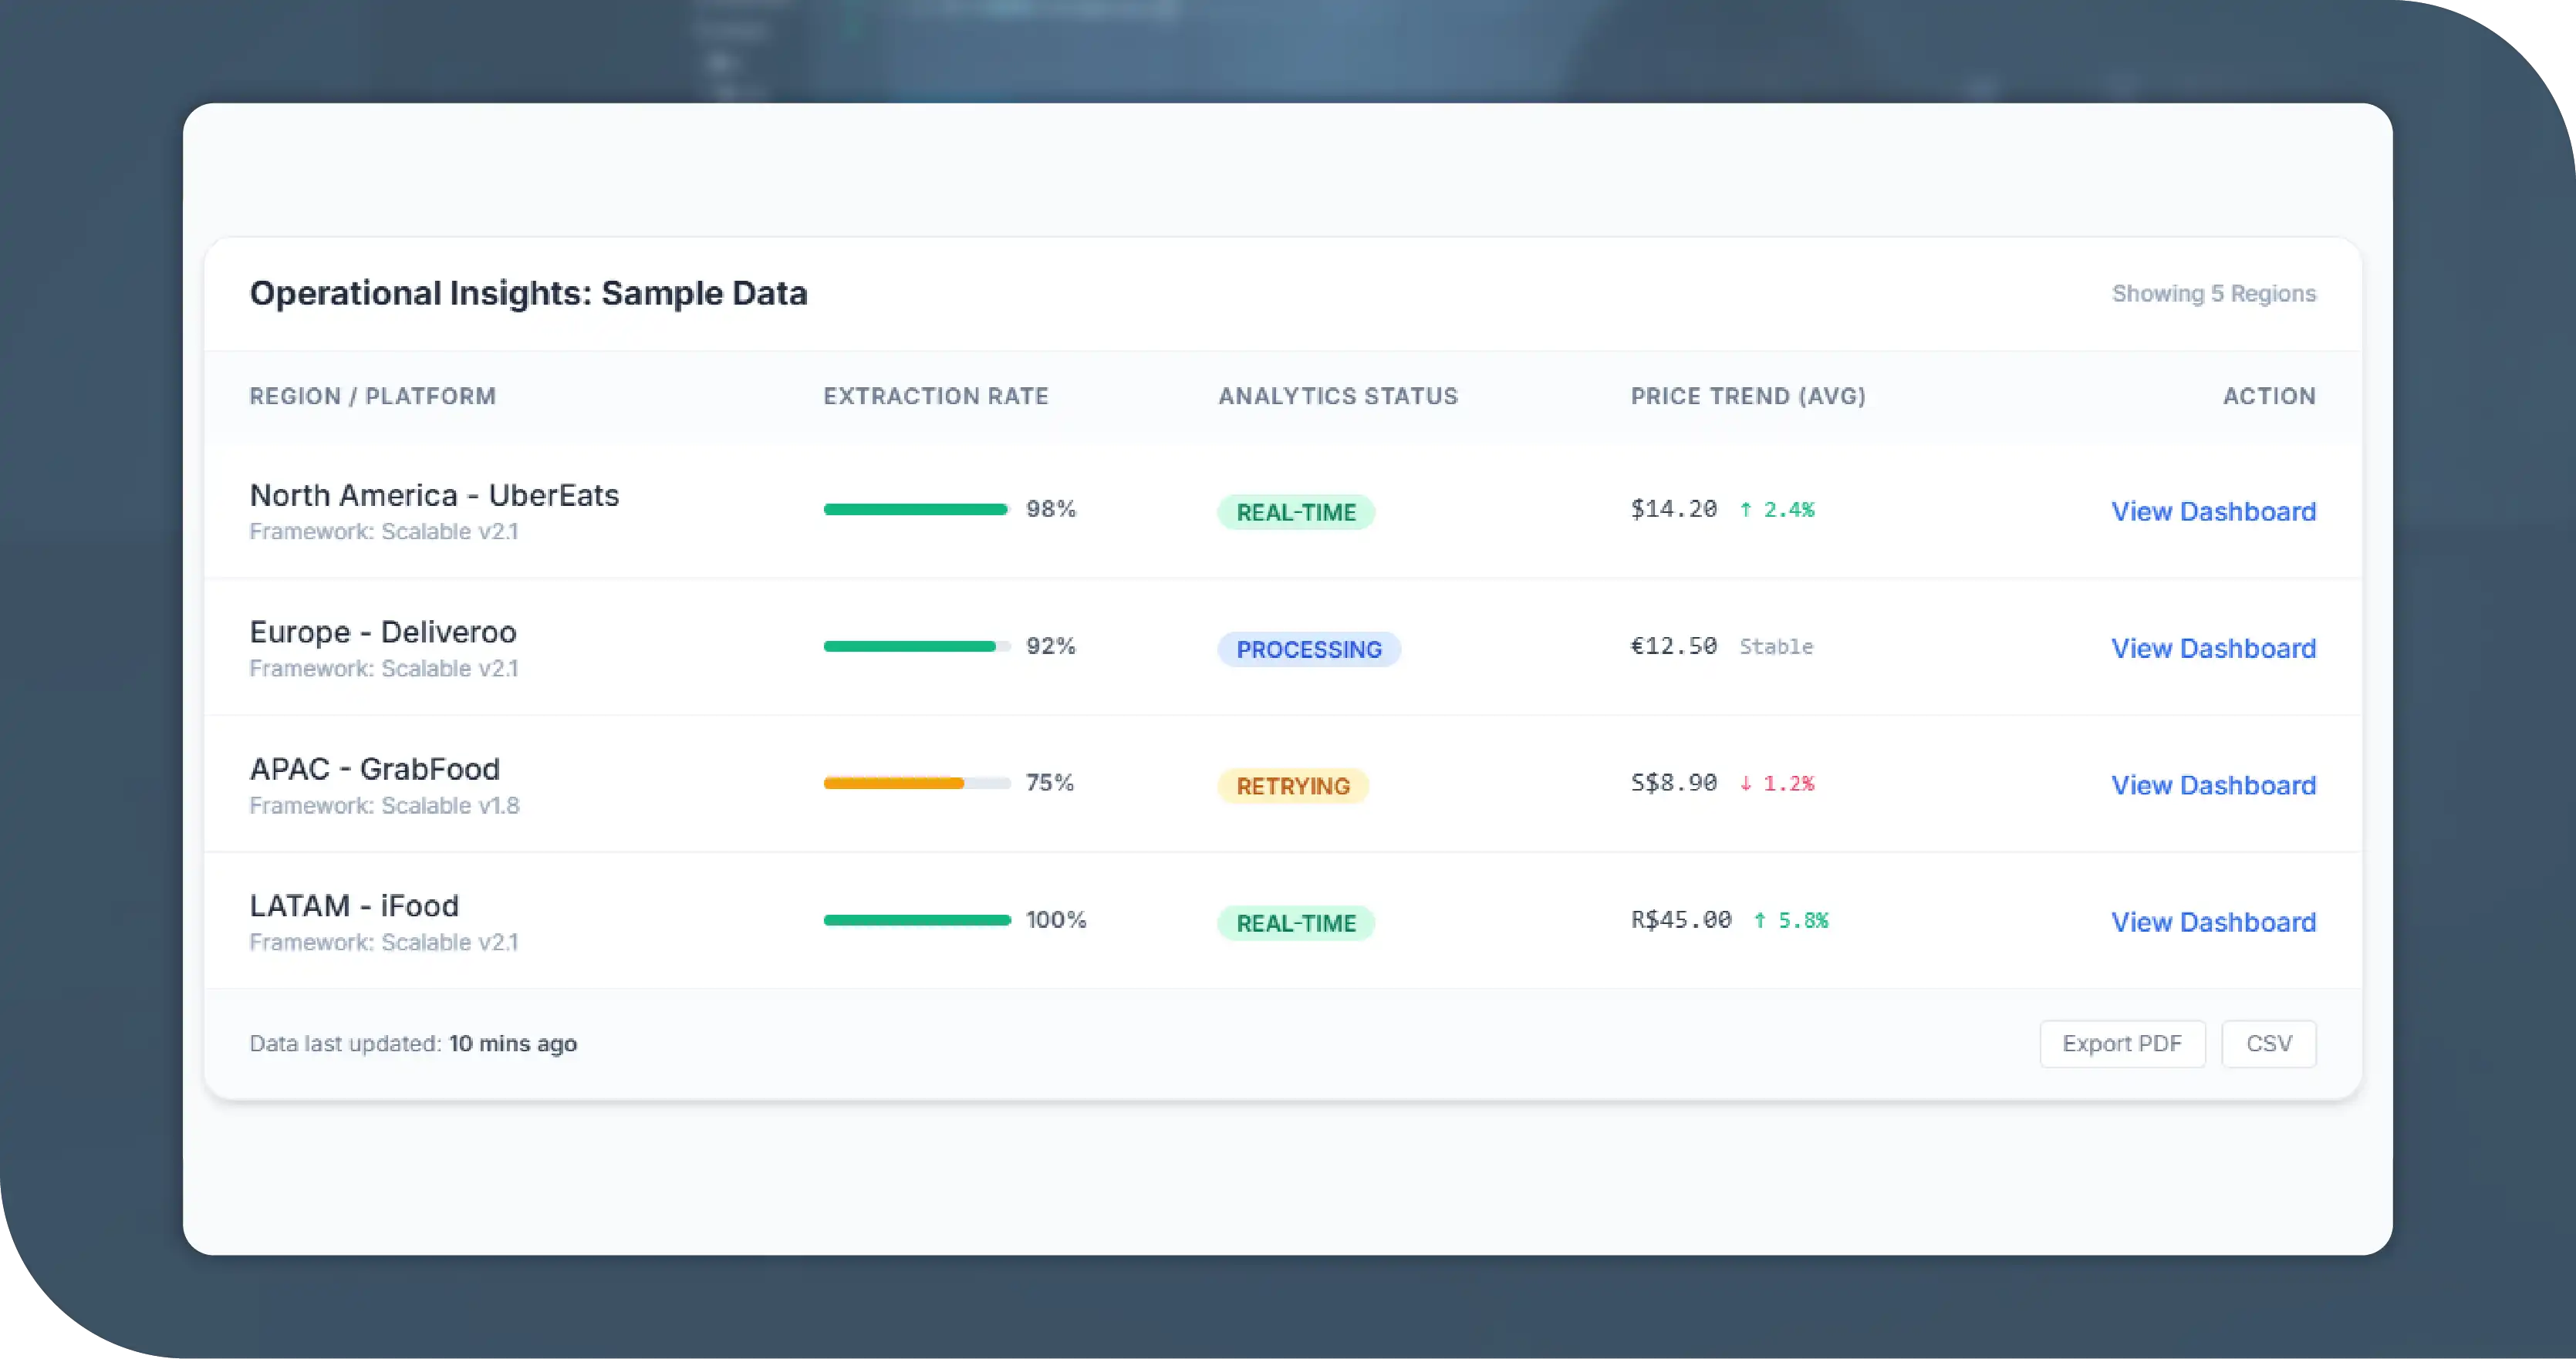Image resolution: width=2576 pixels, height=1359 pixels.
Task: Click the green up arrow 5.8% trend
Action: [1791, 920]
